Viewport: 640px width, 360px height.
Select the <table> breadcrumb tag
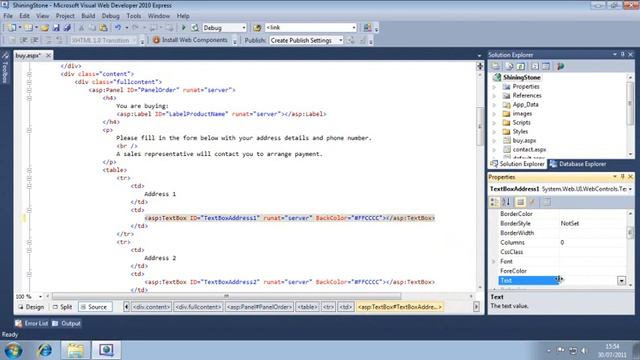tap(307, 307)
